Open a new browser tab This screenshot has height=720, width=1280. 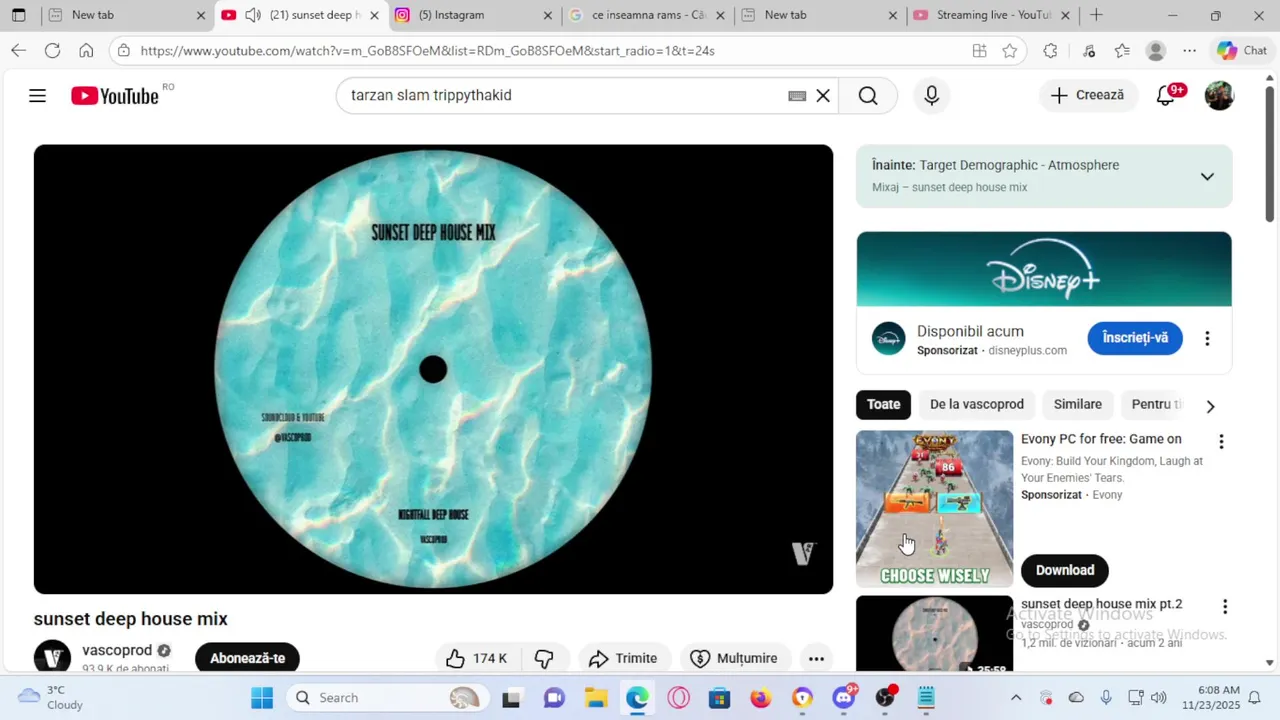point(1096,15)
